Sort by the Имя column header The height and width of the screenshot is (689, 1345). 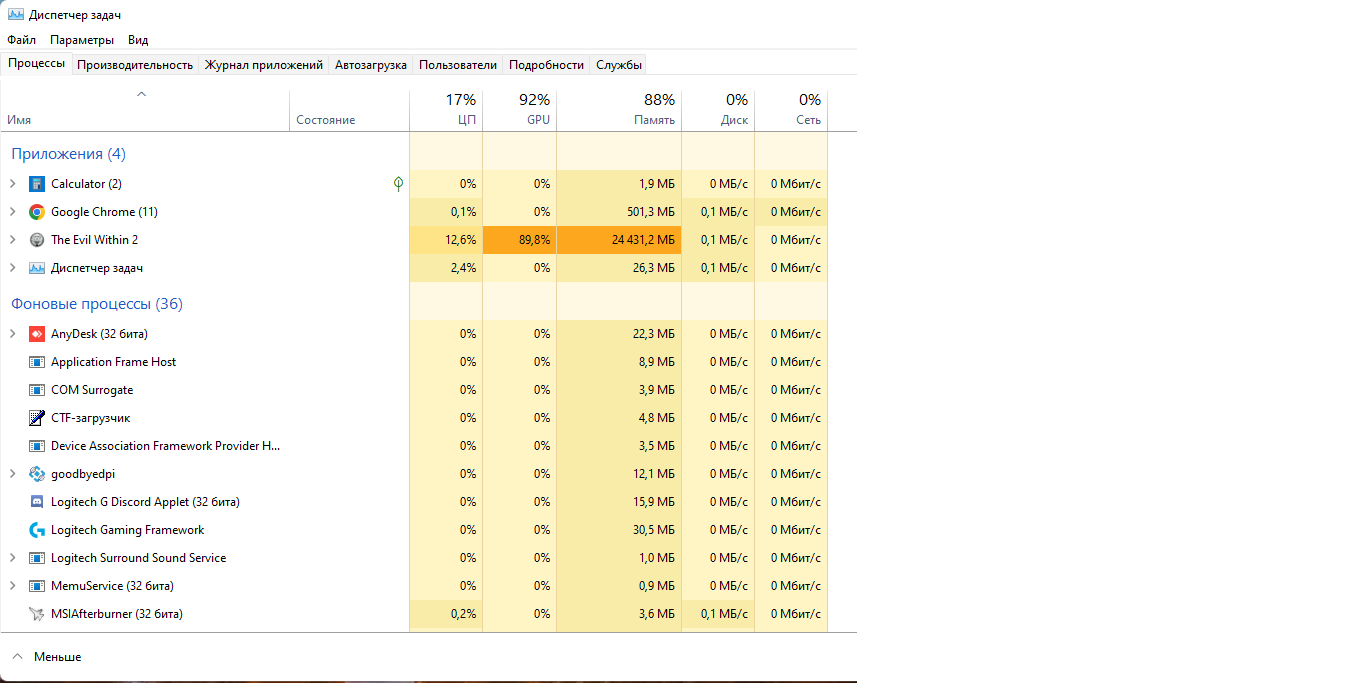pos(145,110)
